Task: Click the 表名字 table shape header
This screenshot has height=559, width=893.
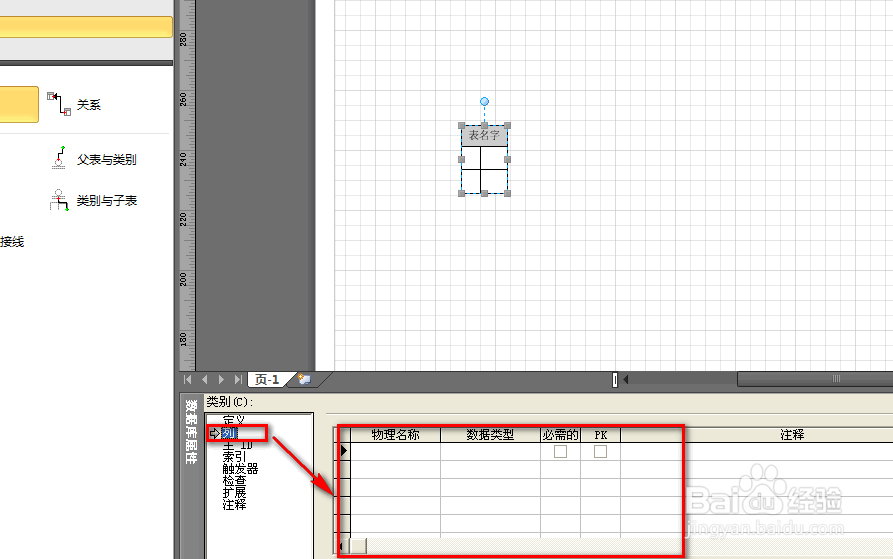Action: (x=484, y=135)
